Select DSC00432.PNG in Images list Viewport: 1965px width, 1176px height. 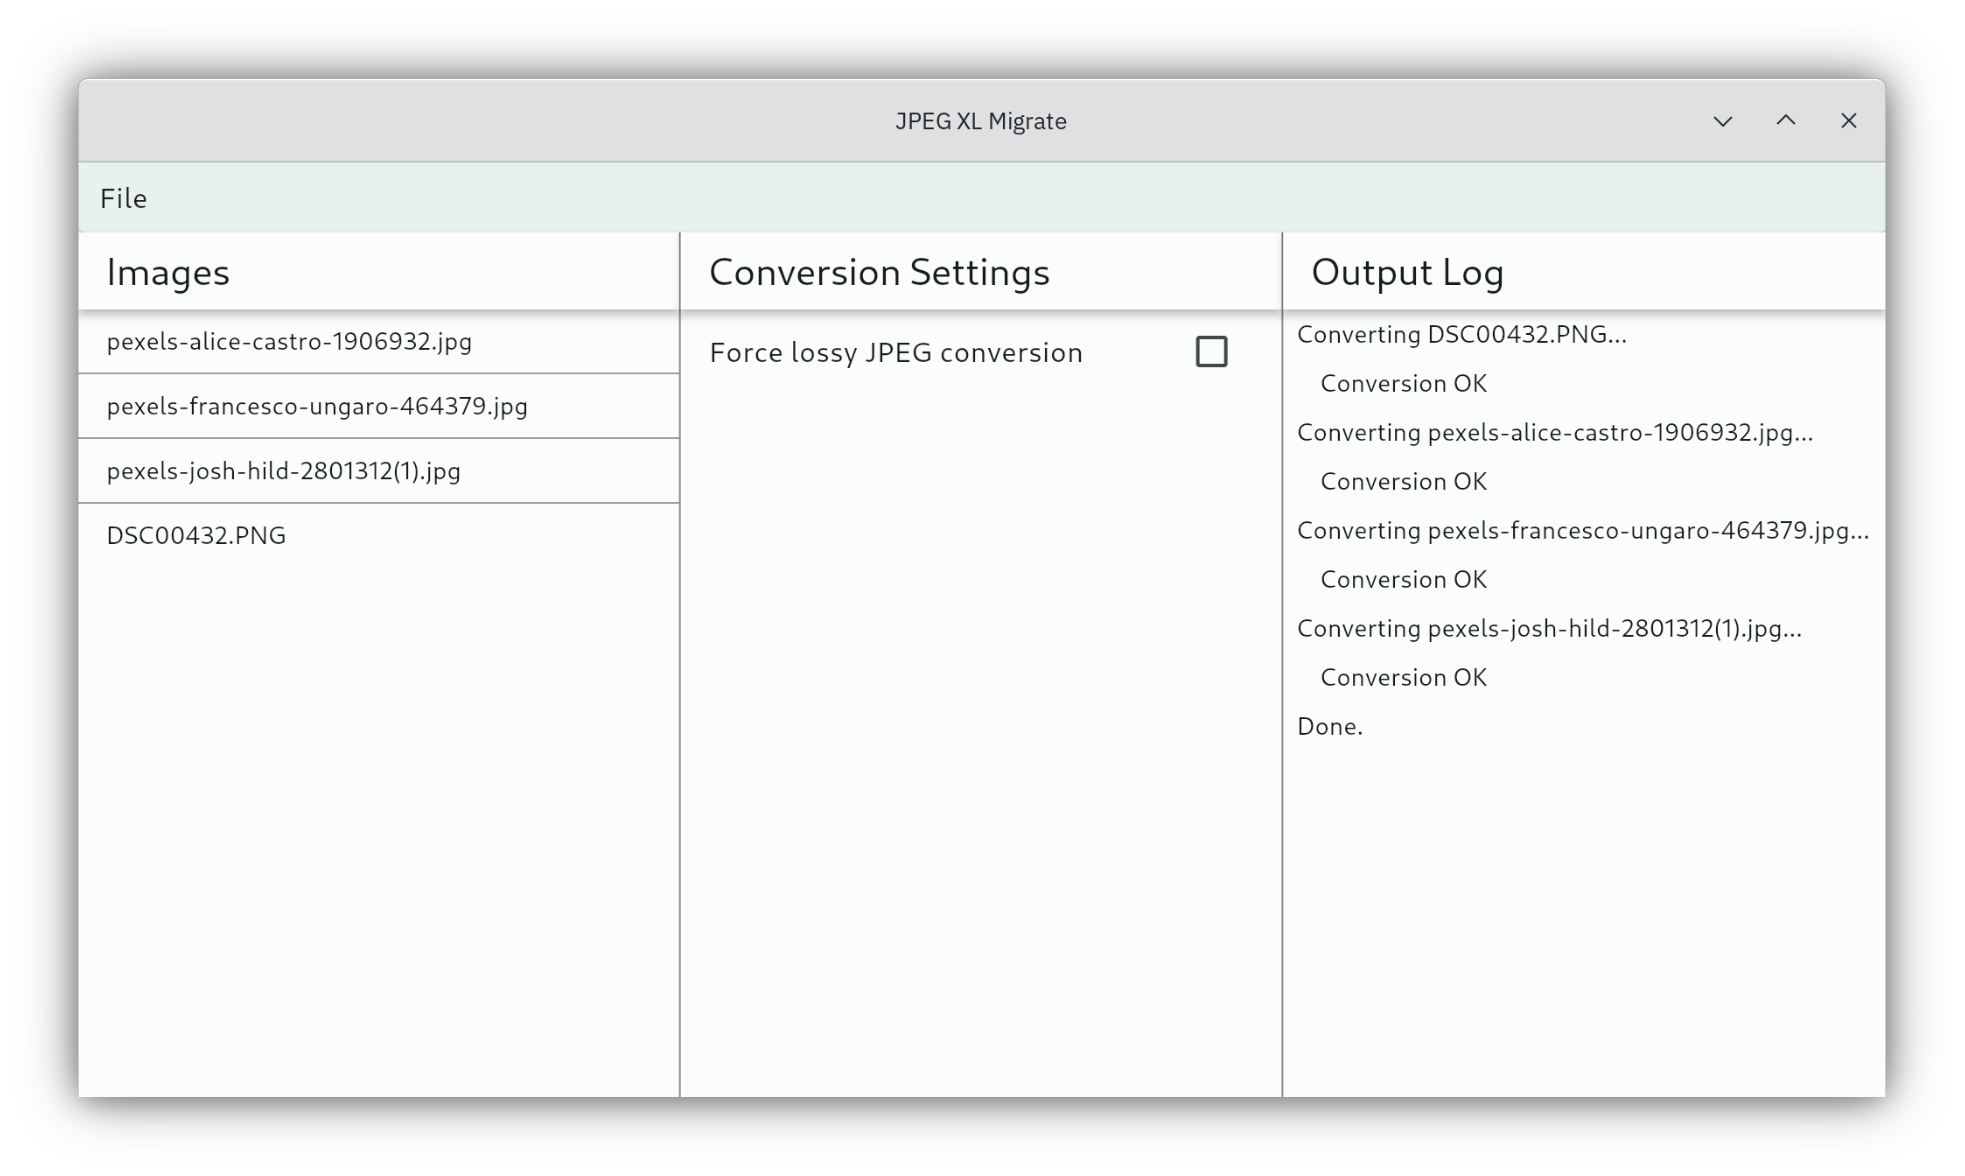coord(196,536)
